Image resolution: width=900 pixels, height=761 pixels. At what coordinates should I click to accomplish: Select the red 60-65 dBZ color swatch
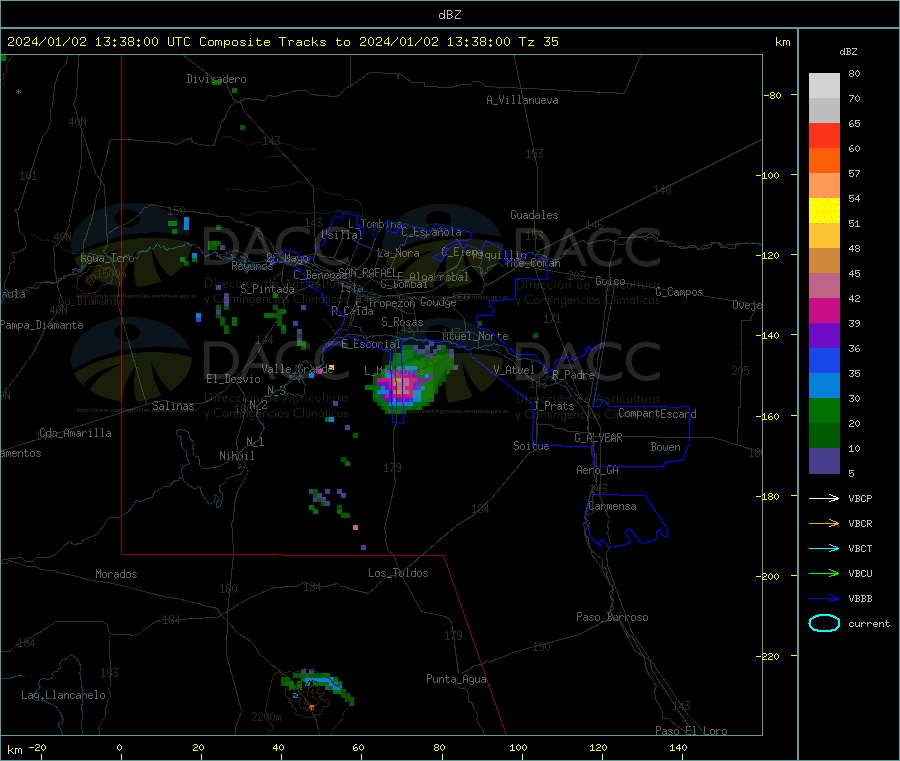click(824, 135)
